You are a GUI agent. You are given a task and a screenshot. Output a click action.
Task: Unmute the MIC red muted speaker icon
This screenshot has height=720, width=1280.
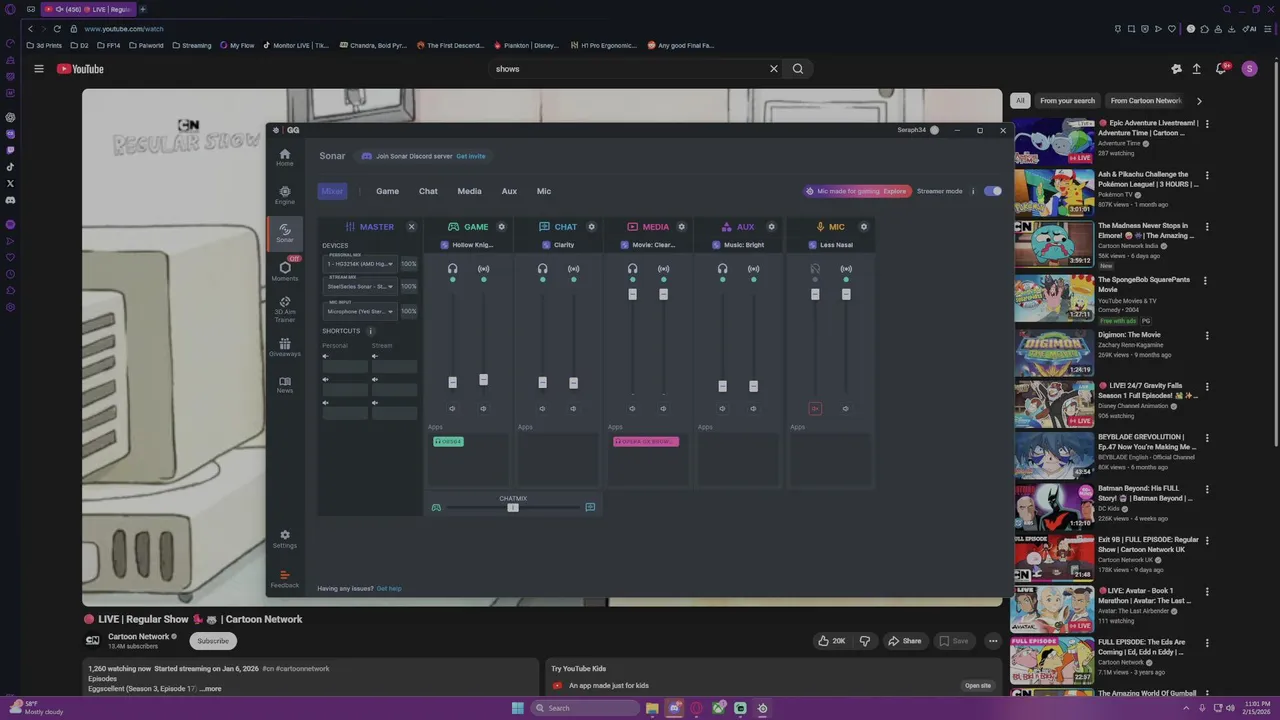(x=815, y=409)
